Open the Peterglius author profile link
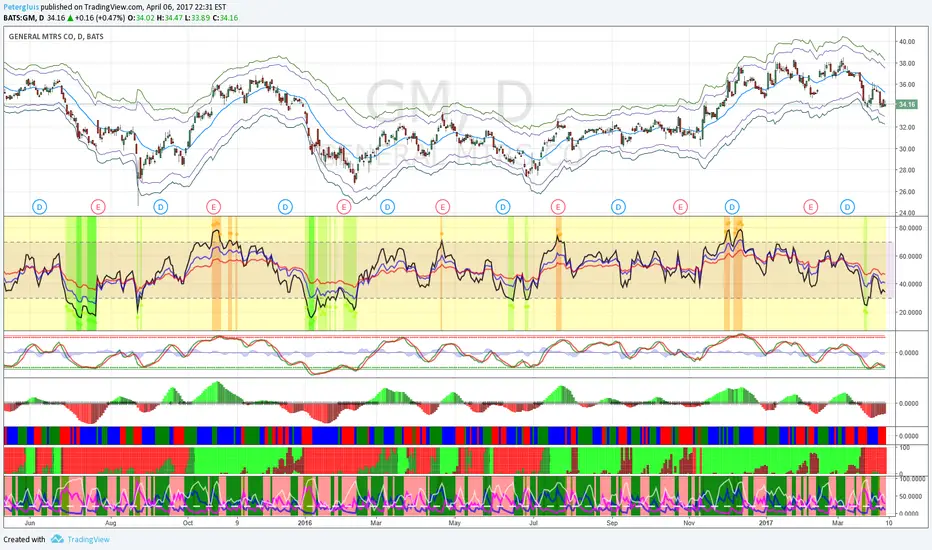 pos(21,7)
